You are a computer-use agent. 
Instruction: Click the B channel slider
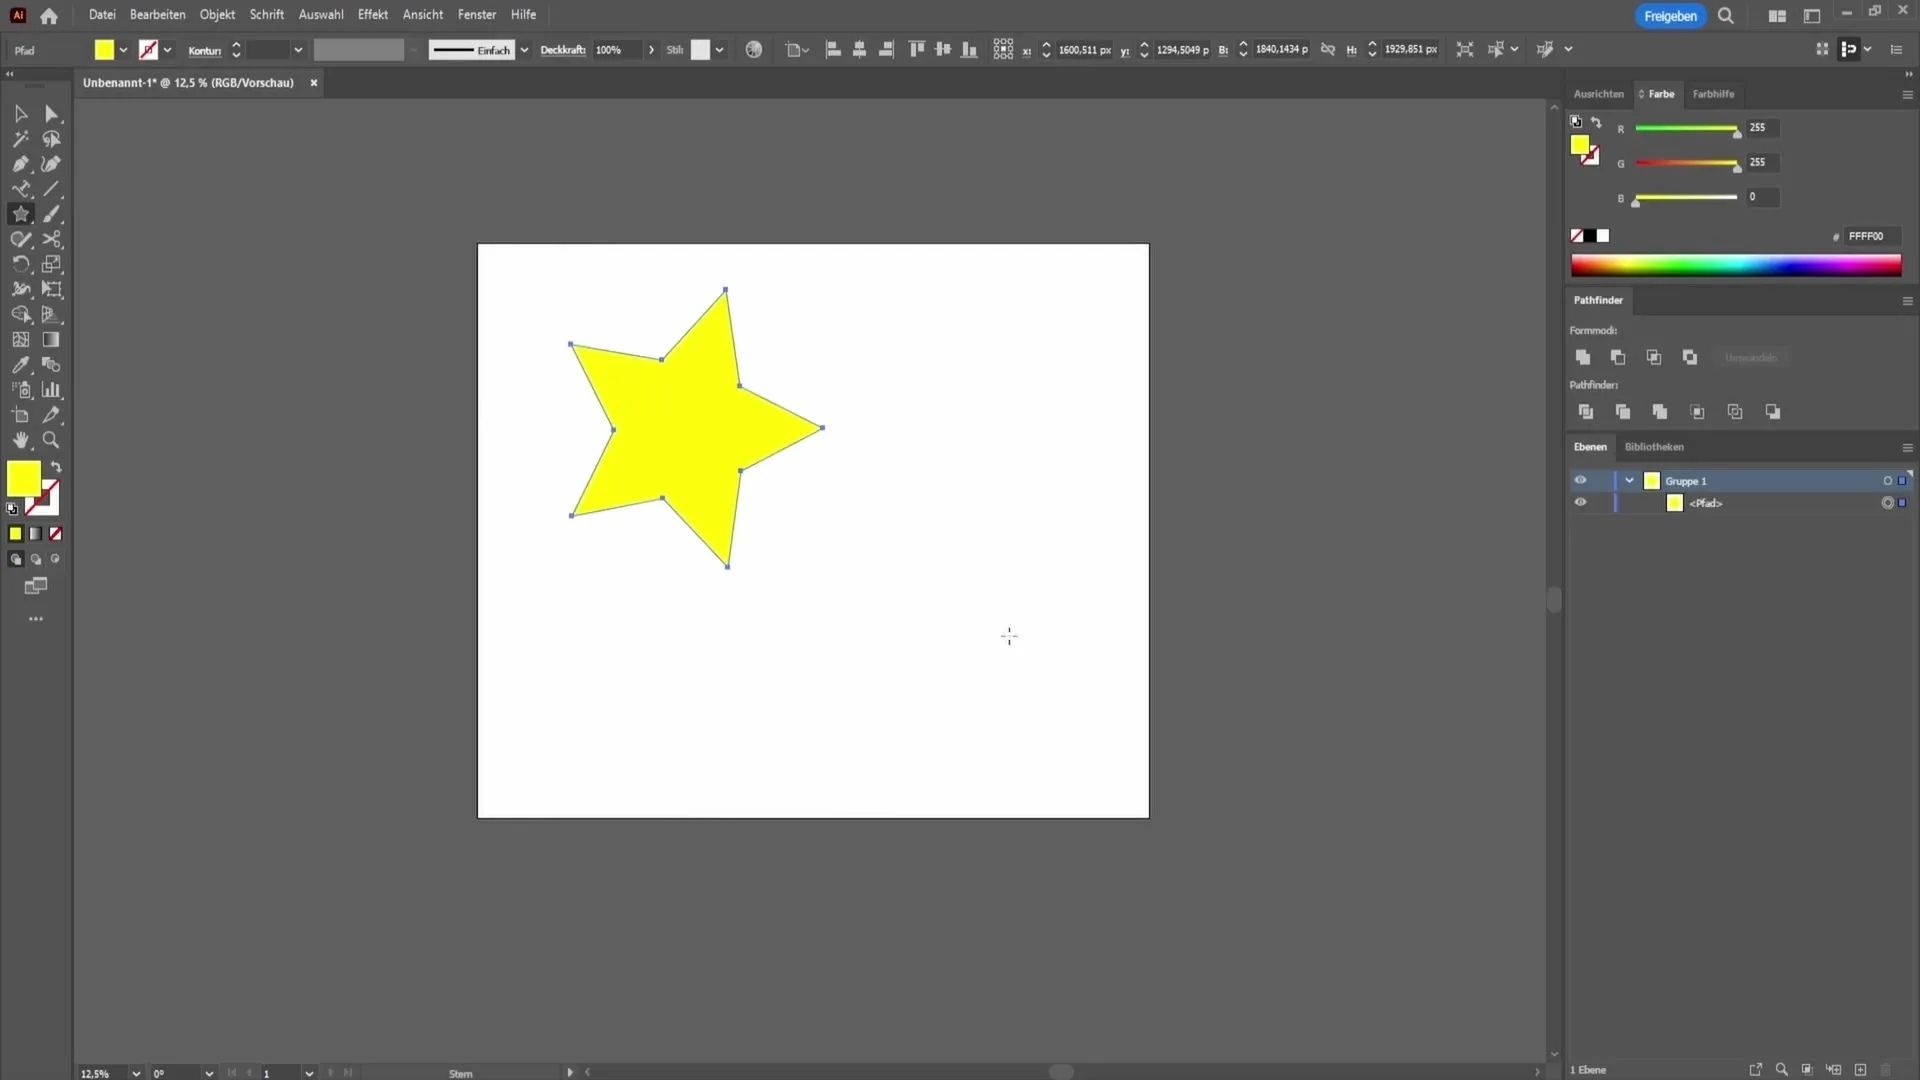tap(1686, 198)
